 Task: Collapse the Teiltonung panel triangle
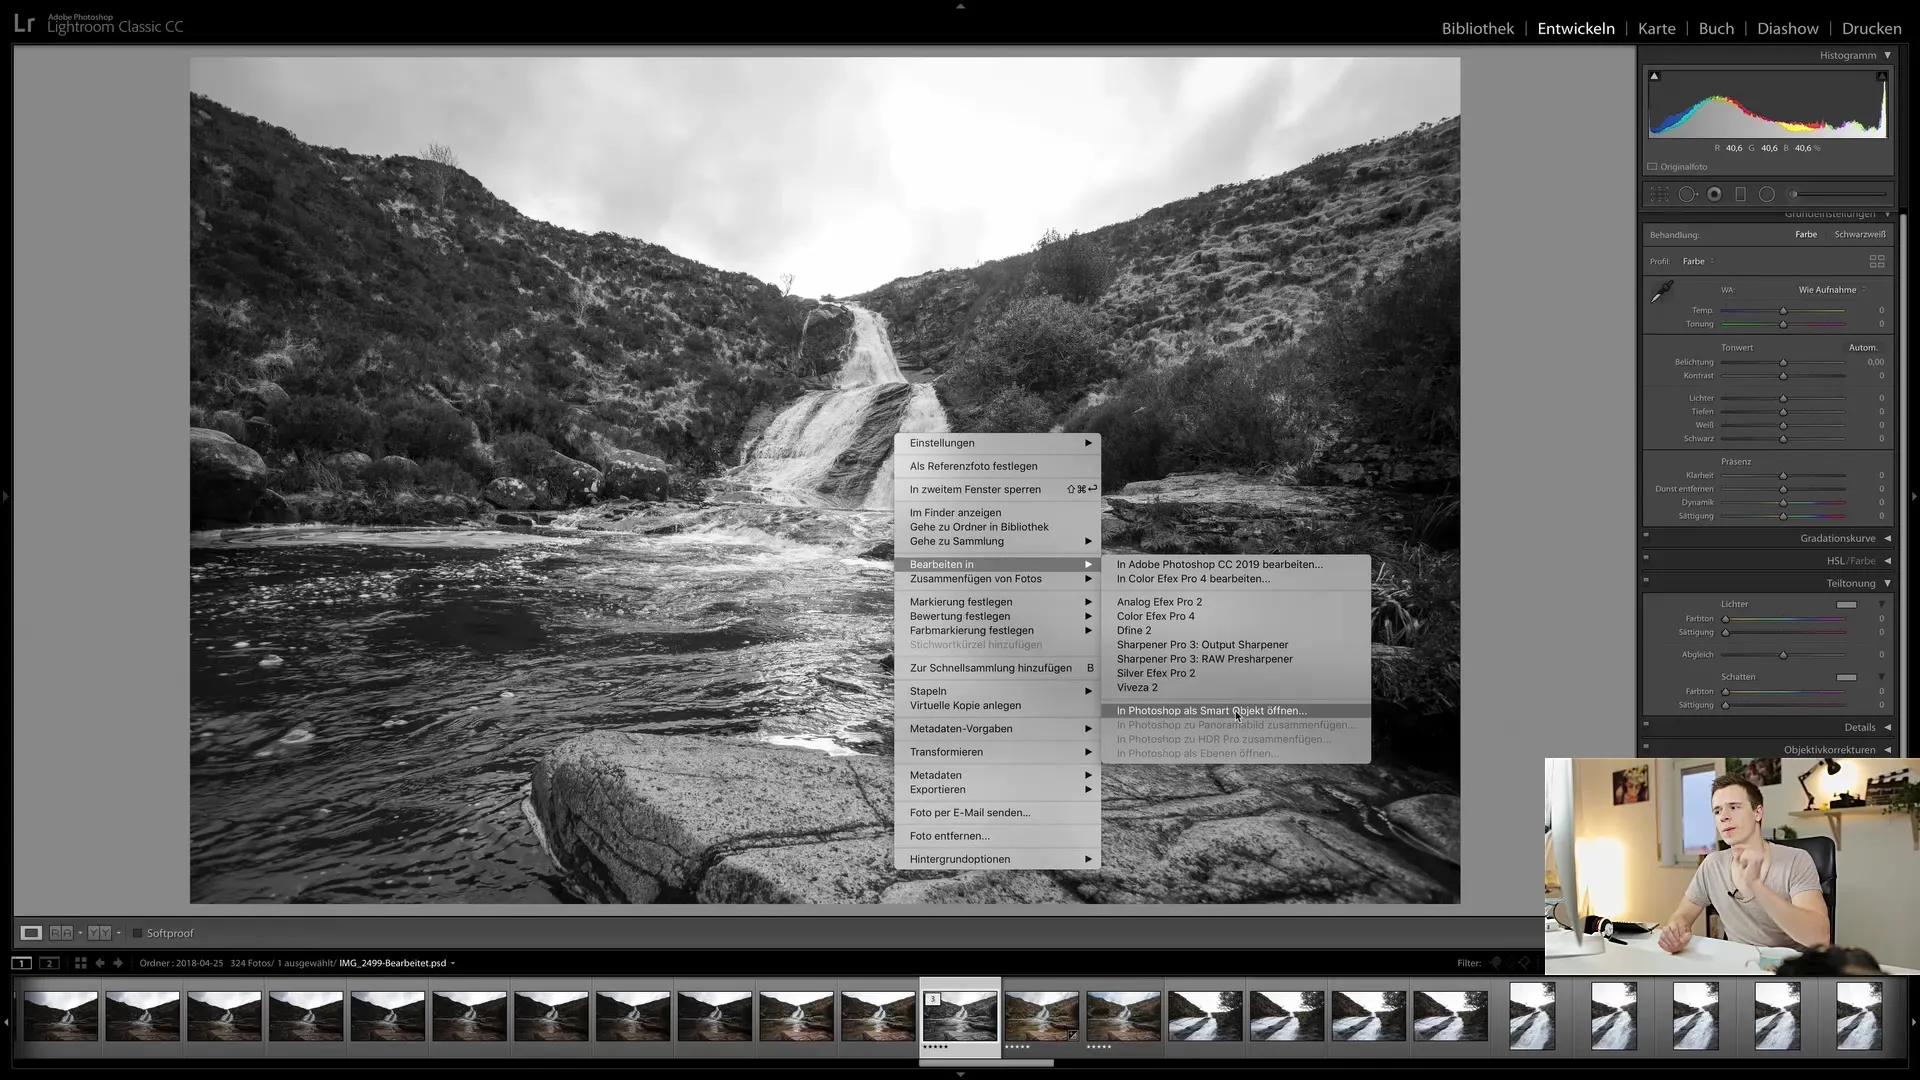click(1888, 583)
